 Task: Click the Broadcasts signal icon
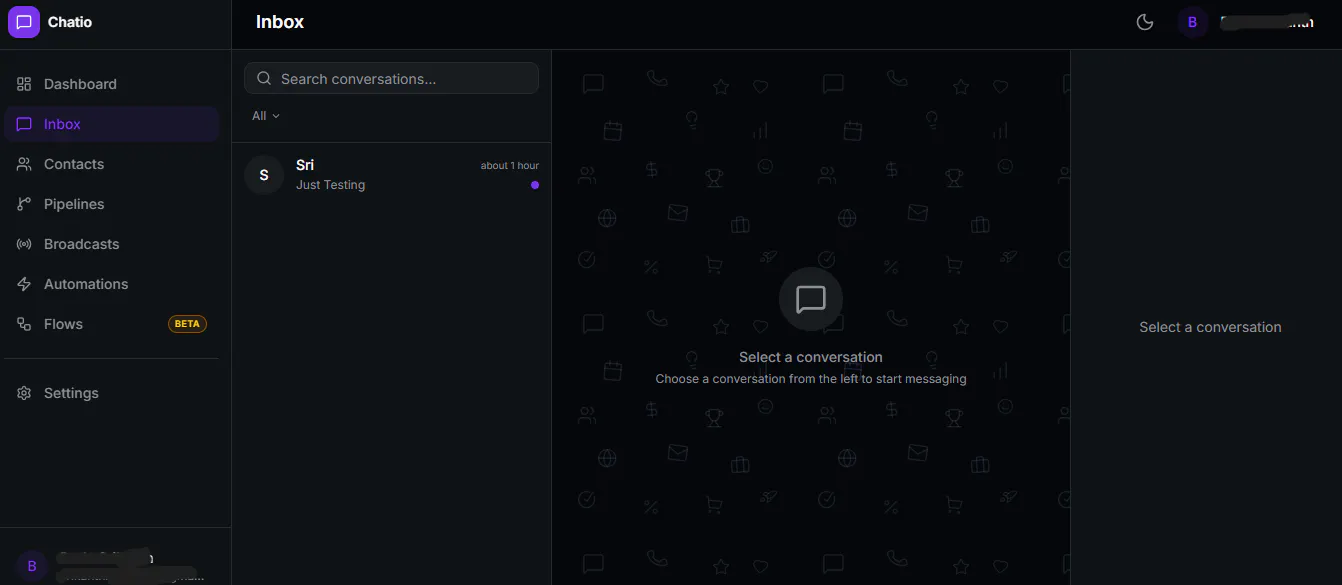pyautogui.click(x=24, y=244)
